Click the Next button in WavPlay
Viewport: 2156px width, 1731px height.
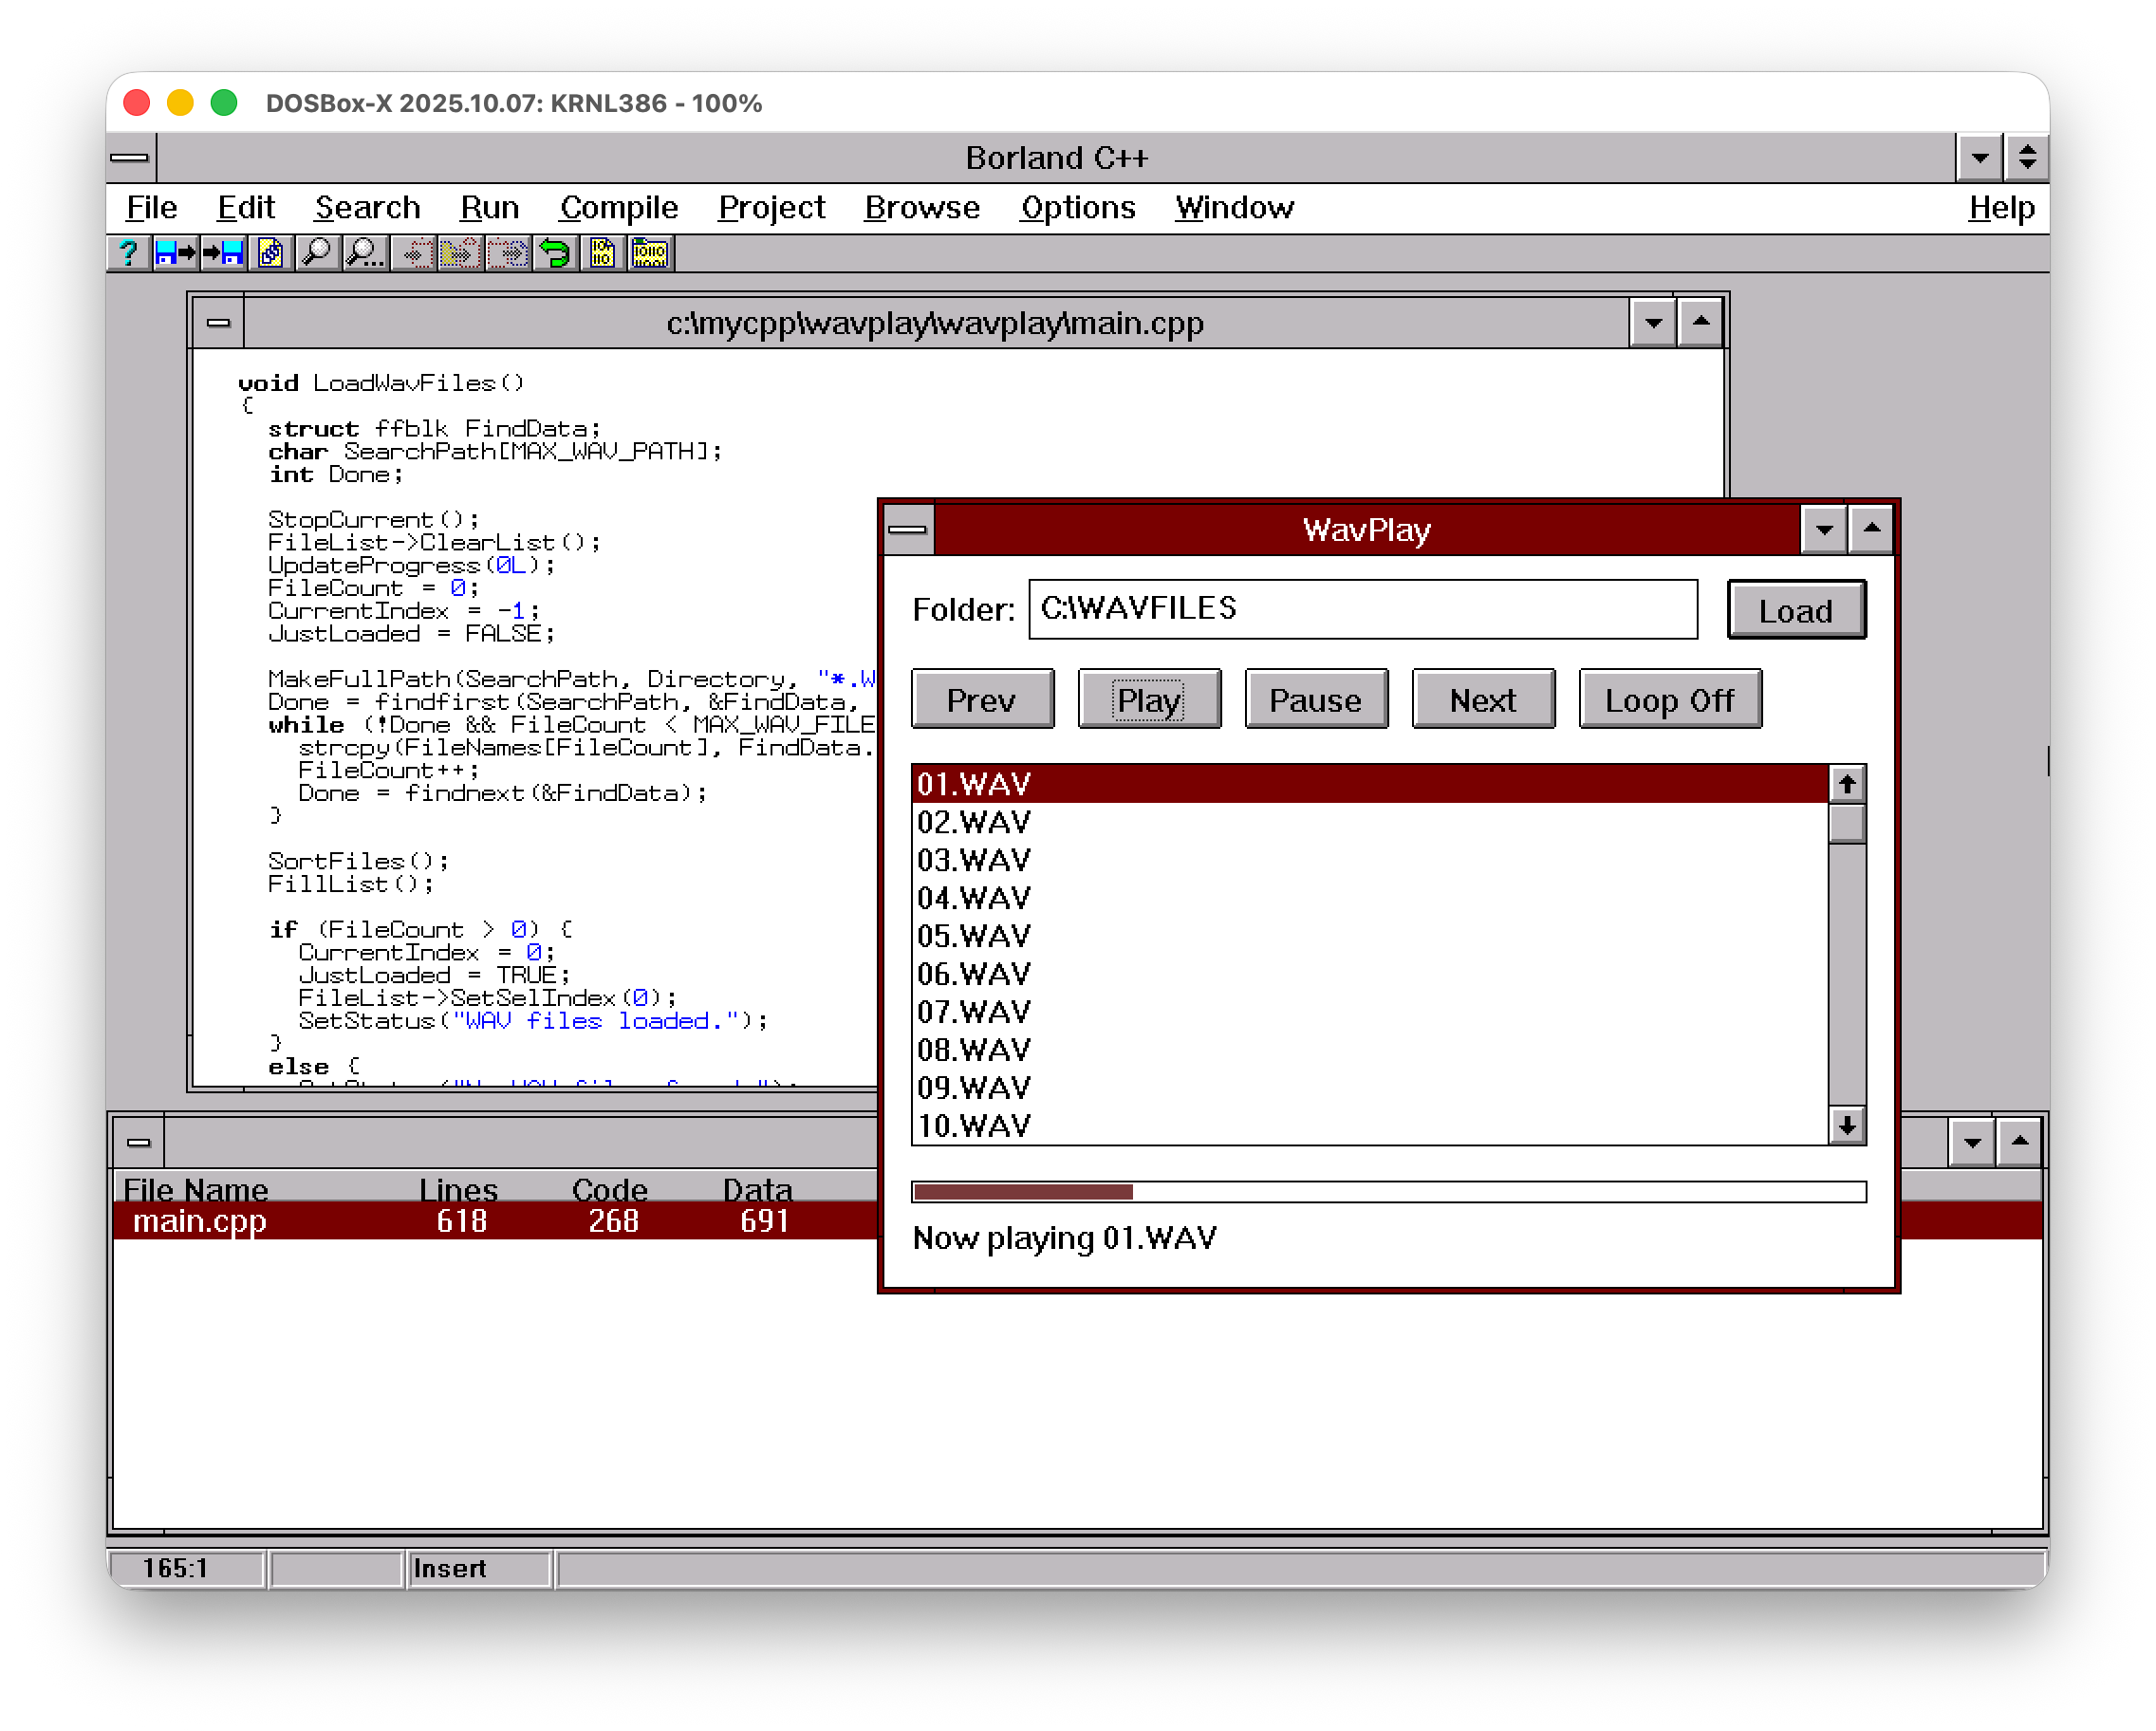coord(1483,700)
